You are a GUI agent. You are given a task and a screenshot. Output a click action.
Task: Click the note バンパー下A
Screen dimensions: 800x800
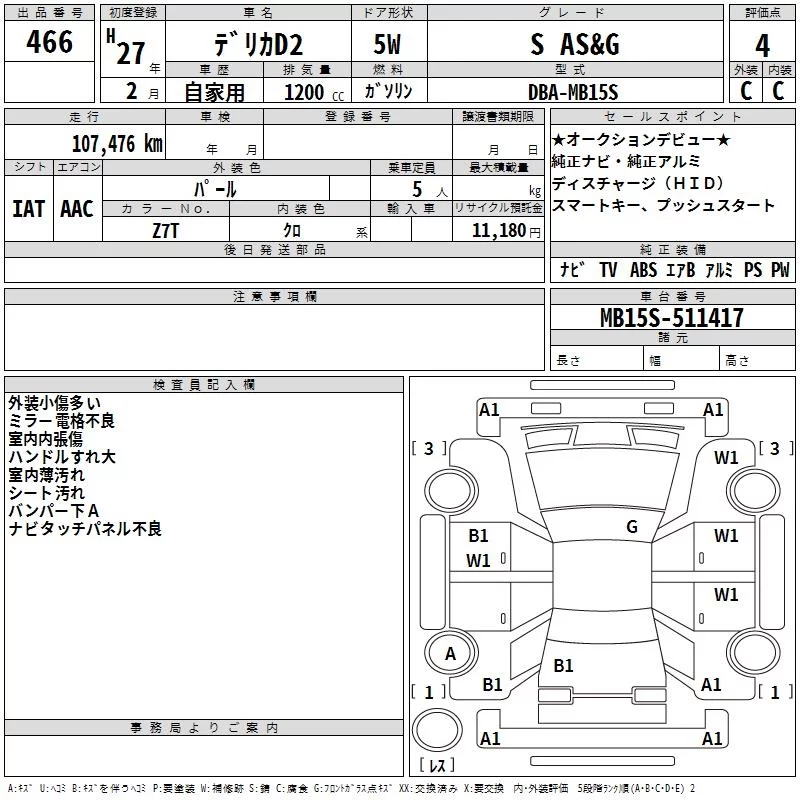coord(54,511)
